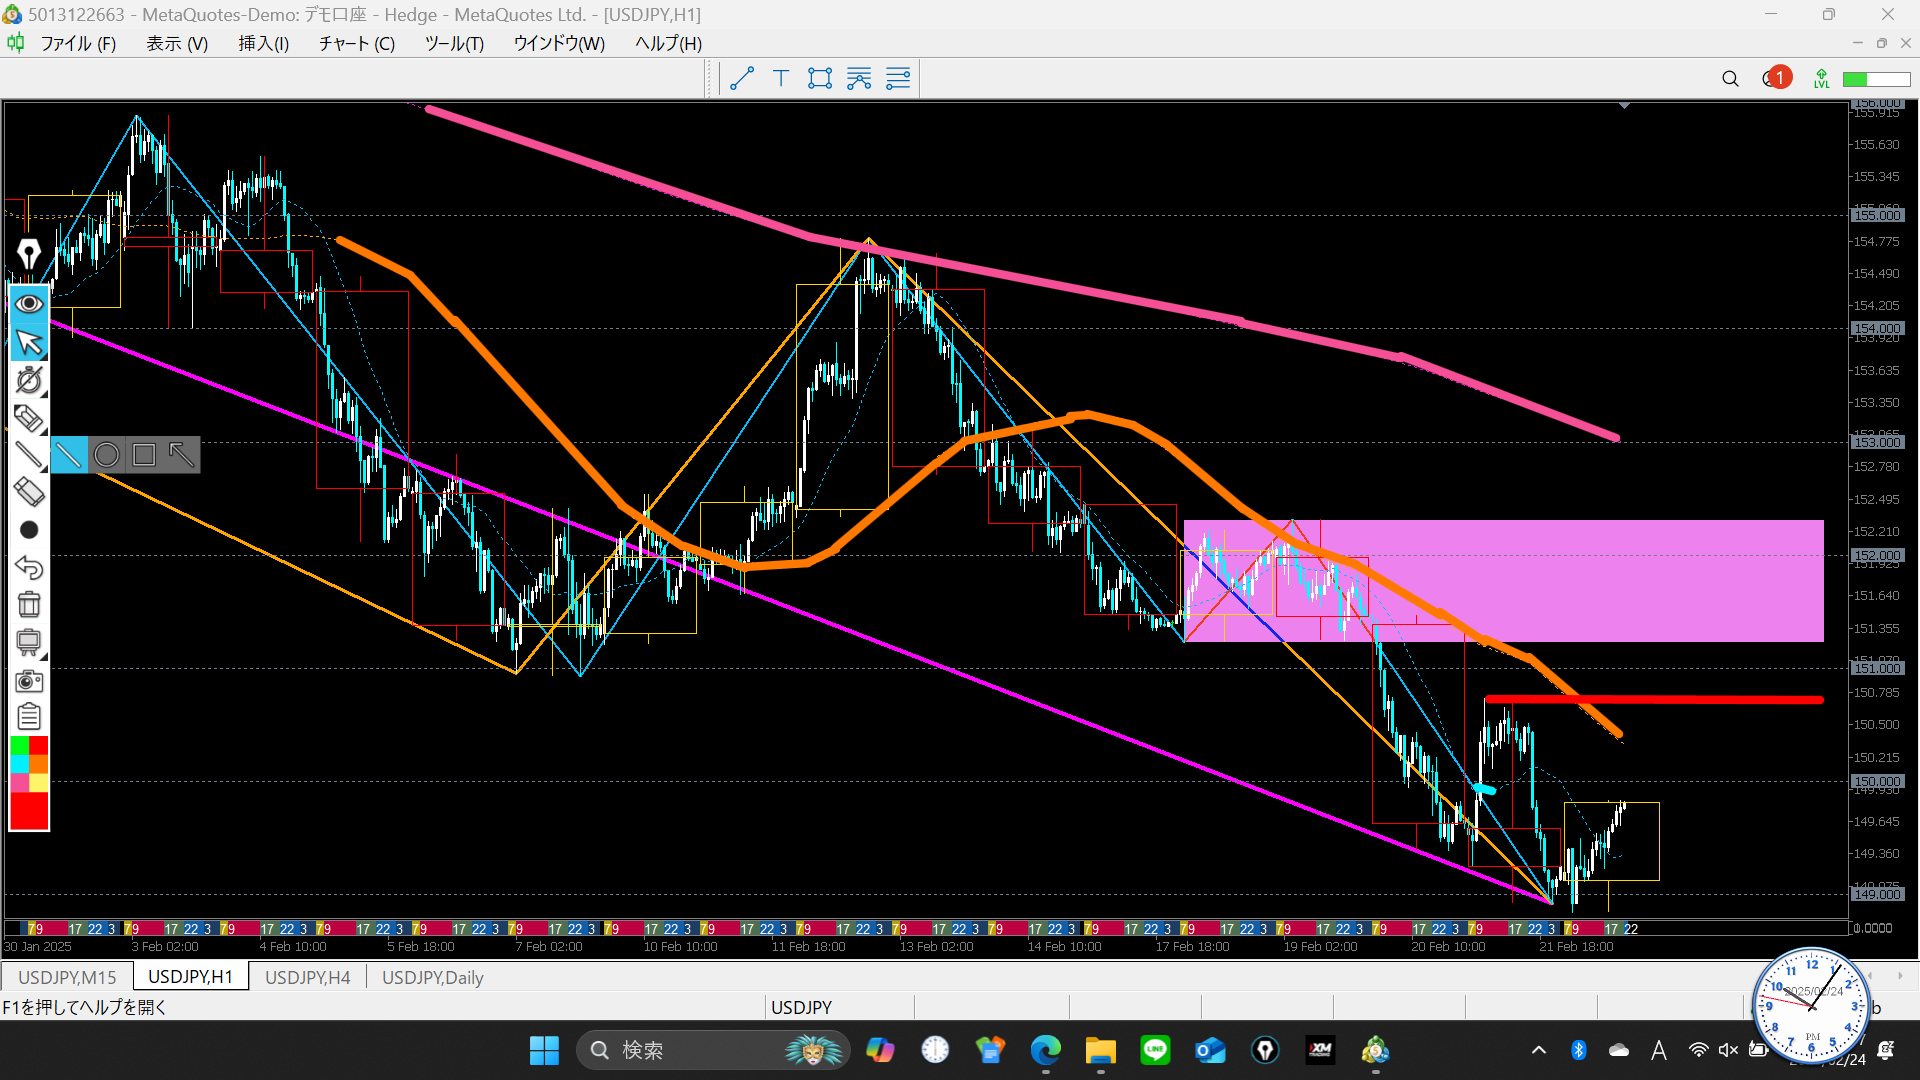Click the chart shift triangle marker at top

[1624, 105]
